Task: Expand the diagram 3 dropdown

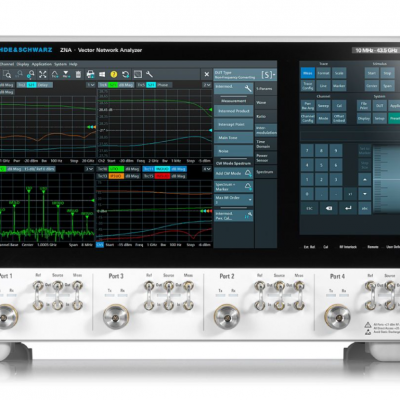Action: coord(89,169)
